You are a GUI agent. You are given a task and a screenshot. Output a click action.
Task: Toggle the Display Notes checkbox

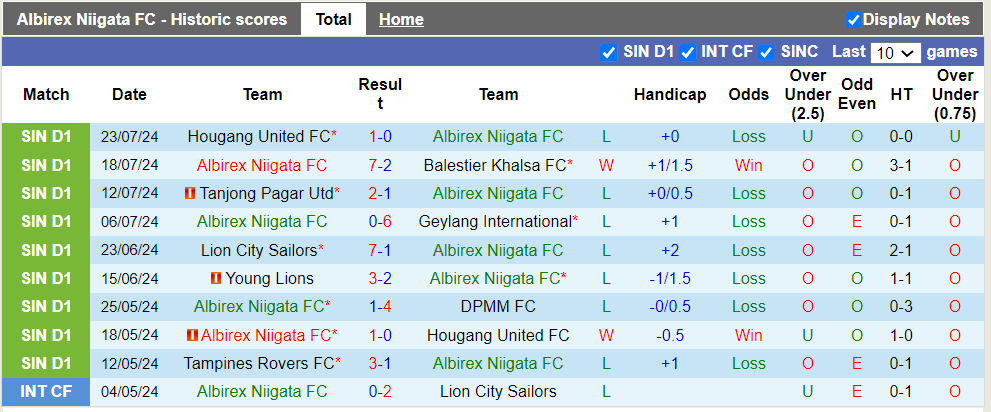(x=853, y=20)
